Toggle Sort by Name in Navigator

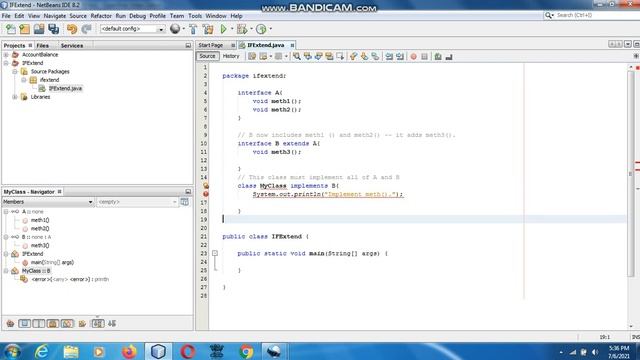tap(98, 323)
